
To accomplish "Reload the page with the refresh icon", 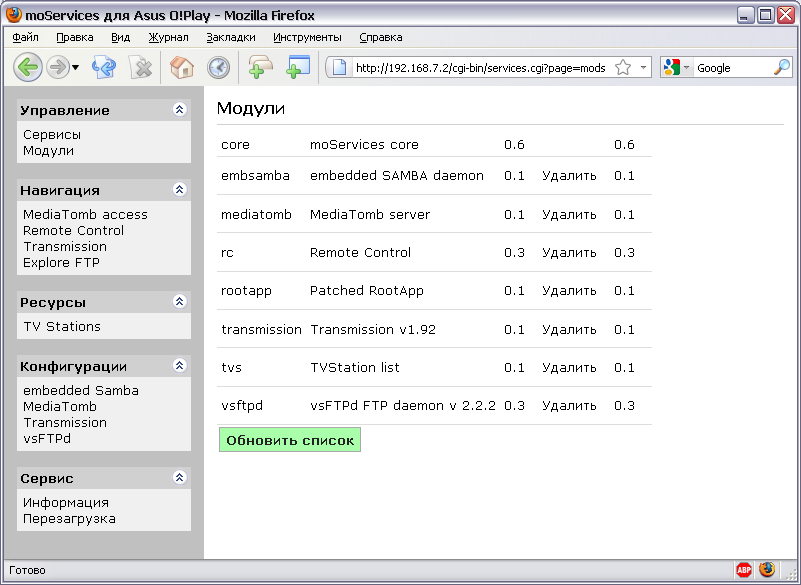I will [104, 68].
